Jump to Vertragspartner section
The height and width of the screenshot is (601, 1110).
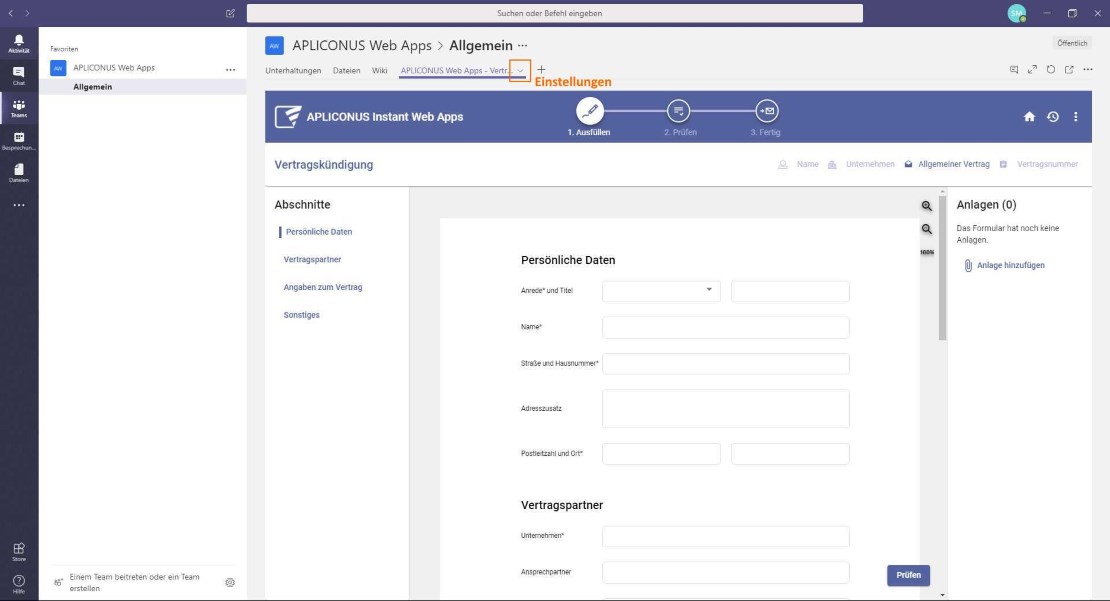click(x=312, y=259)
